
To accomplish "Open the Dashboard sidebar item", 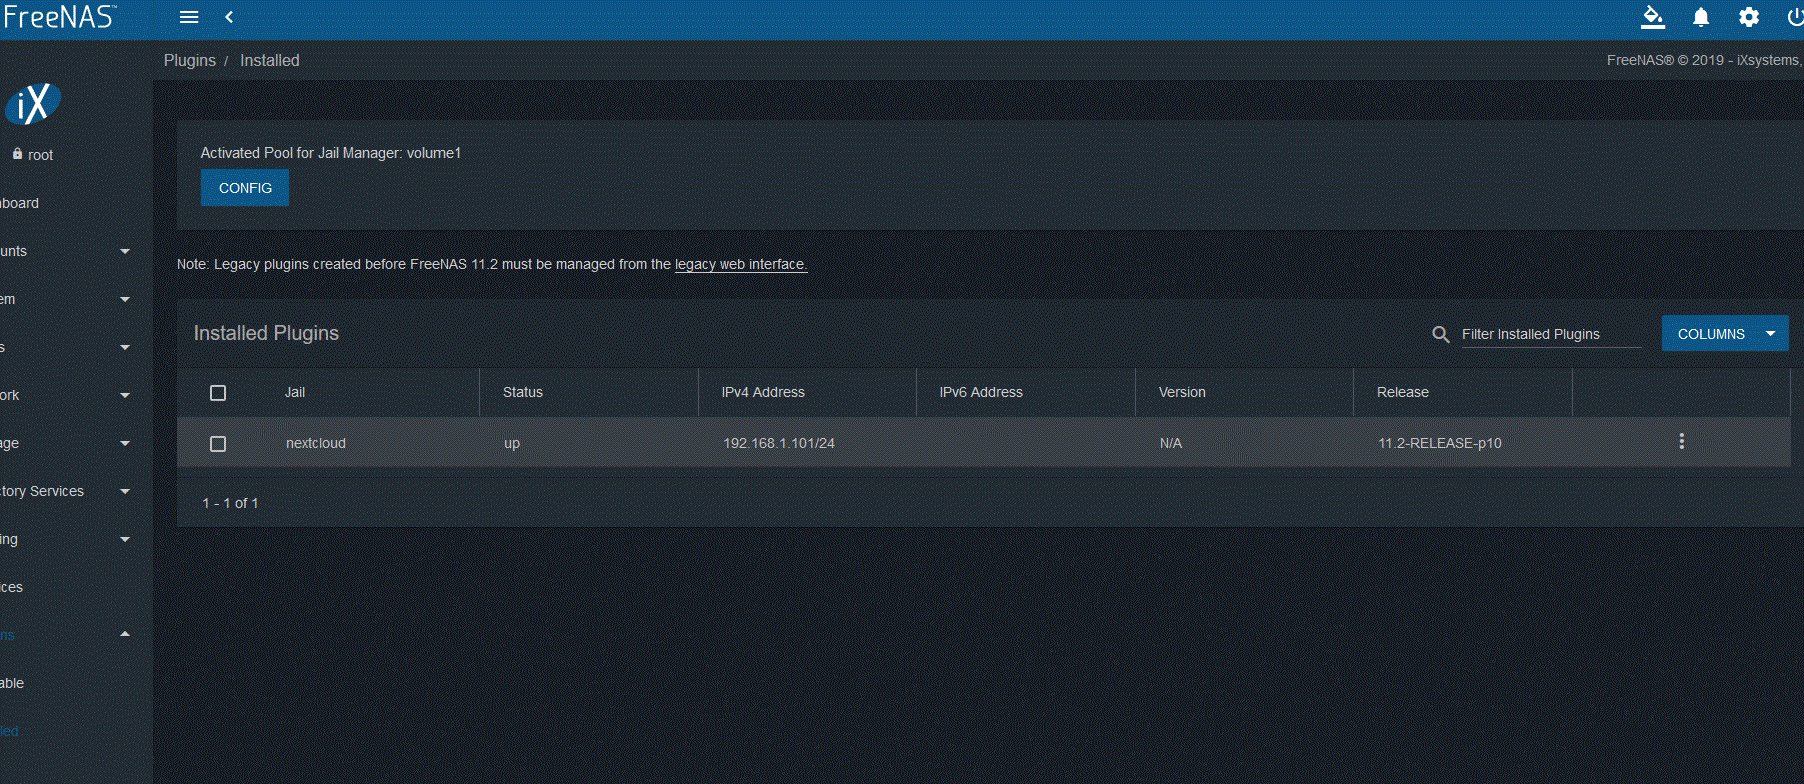I will click(20, 203).
